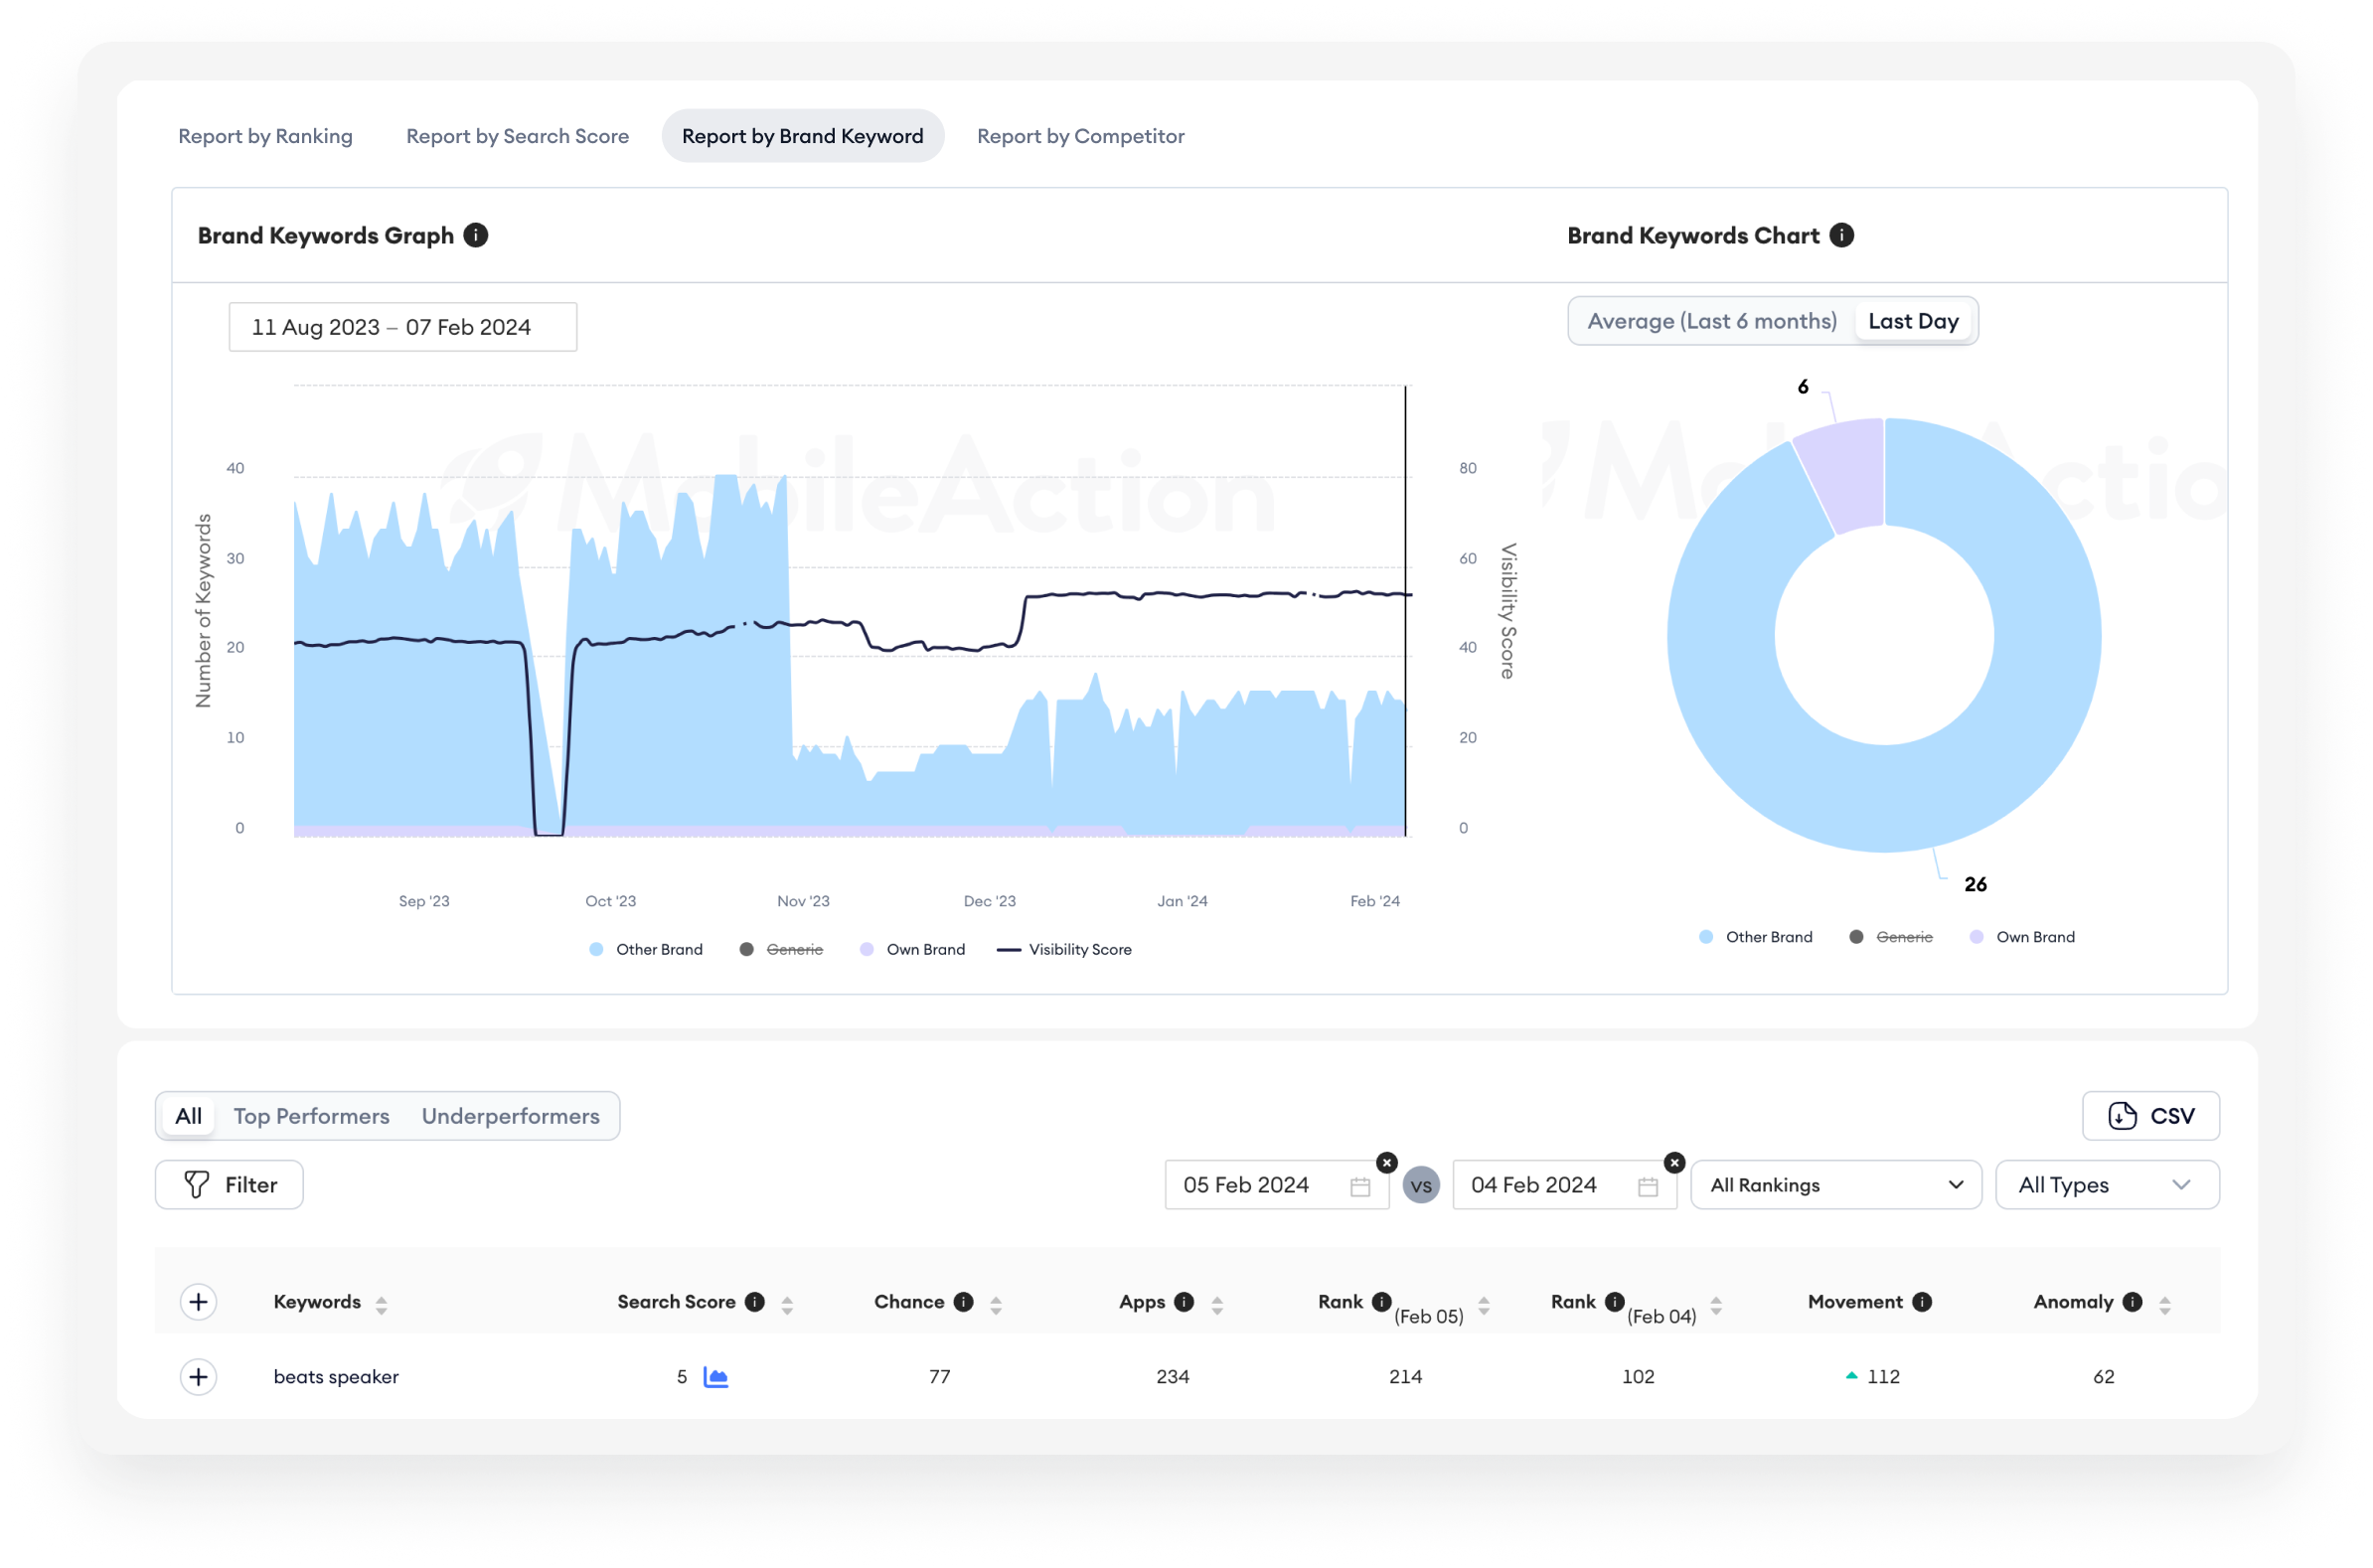Open calendar icon in 05 Feb 2024 field
The image size is (2373, 1568).
[1360, 1187]
